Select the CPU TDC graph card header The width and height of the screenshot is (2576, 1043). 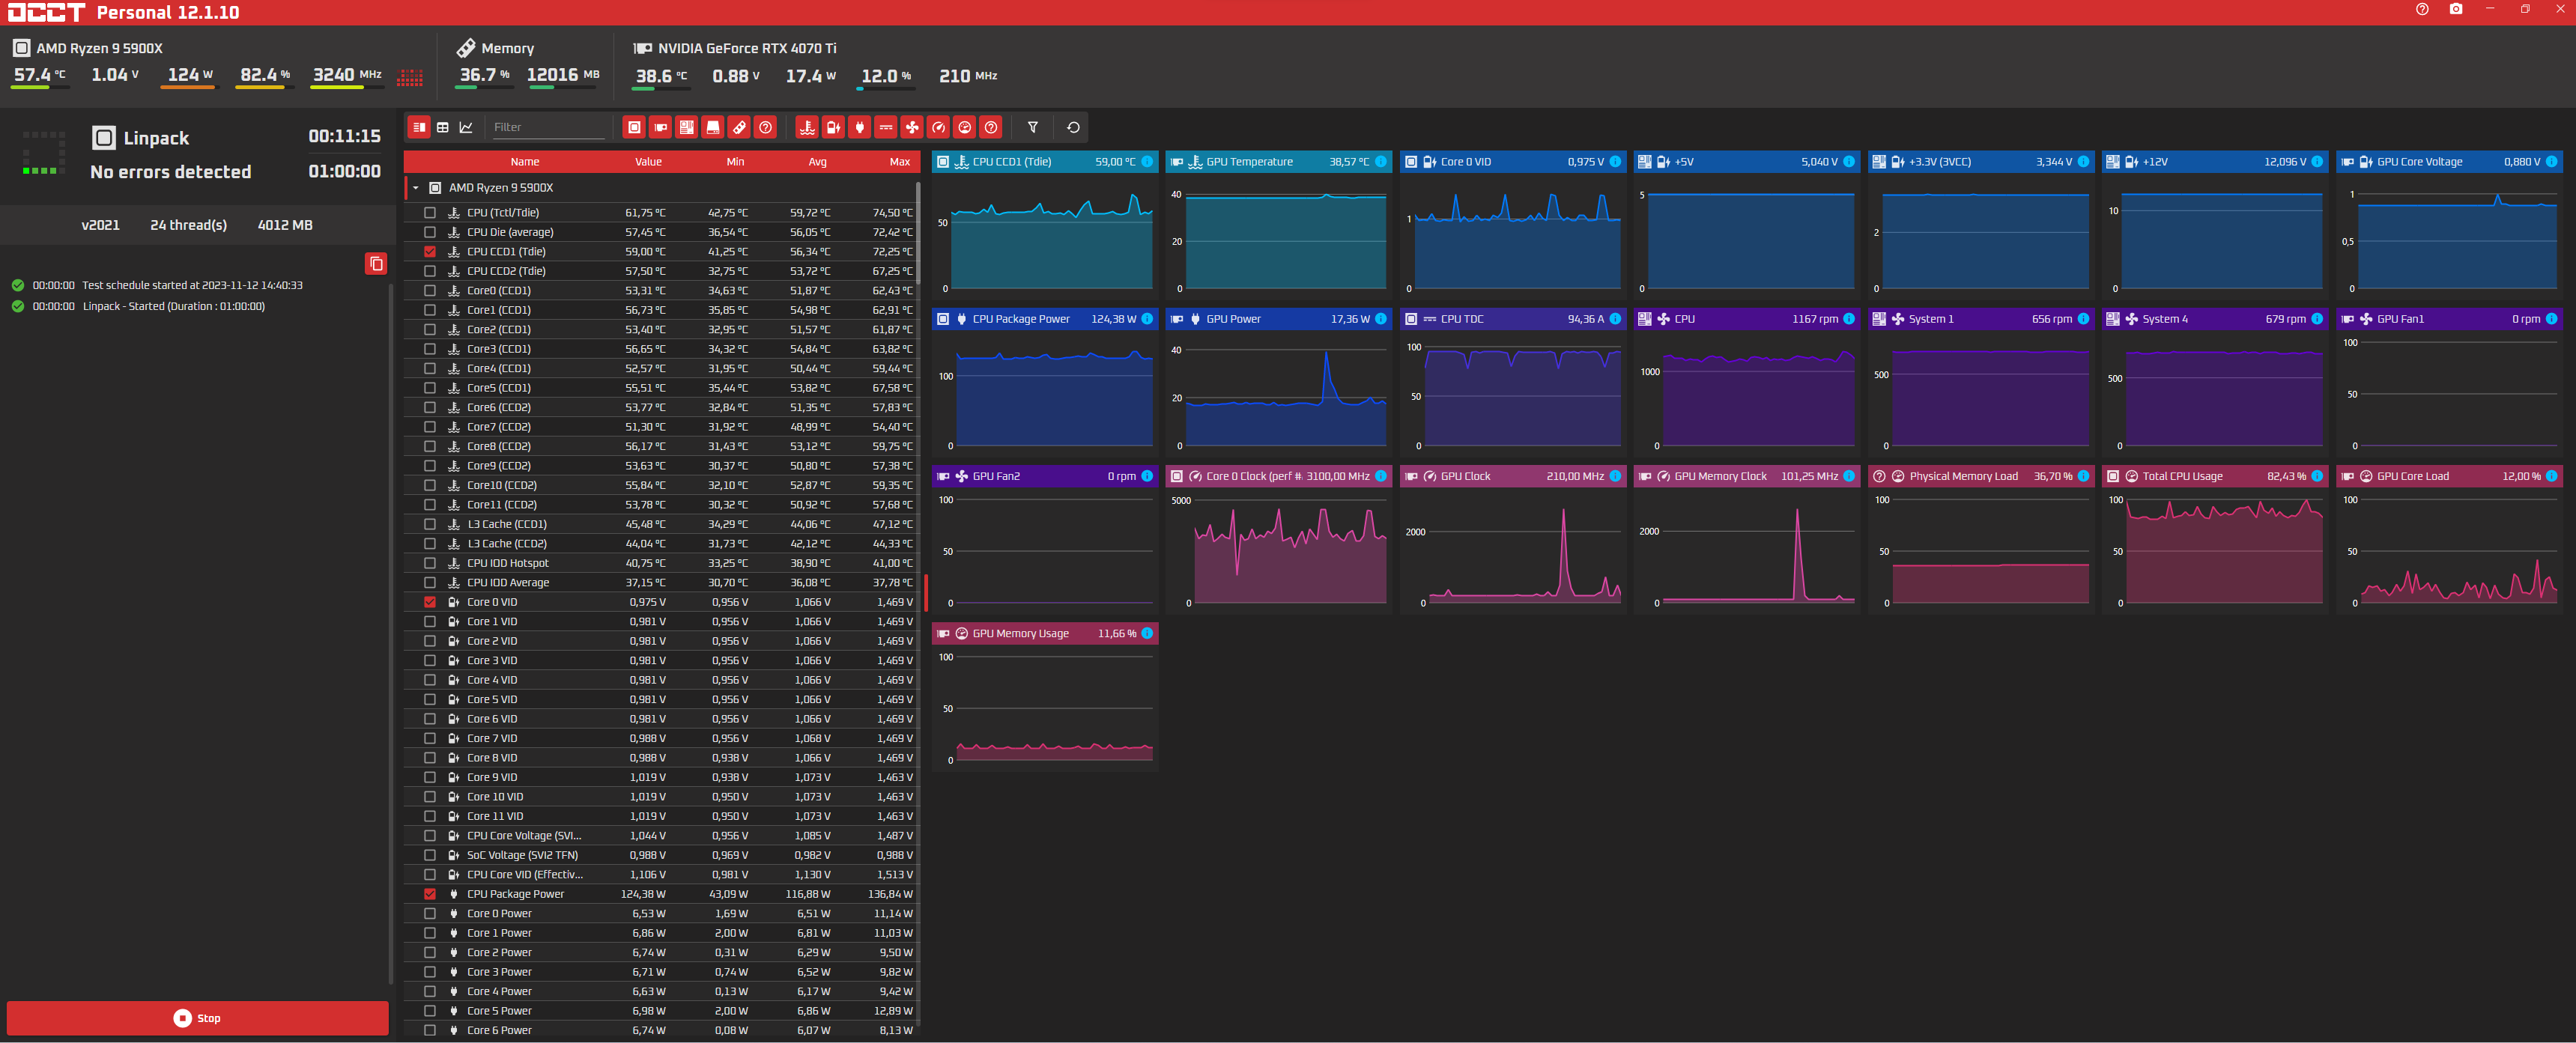point(1512,319)
